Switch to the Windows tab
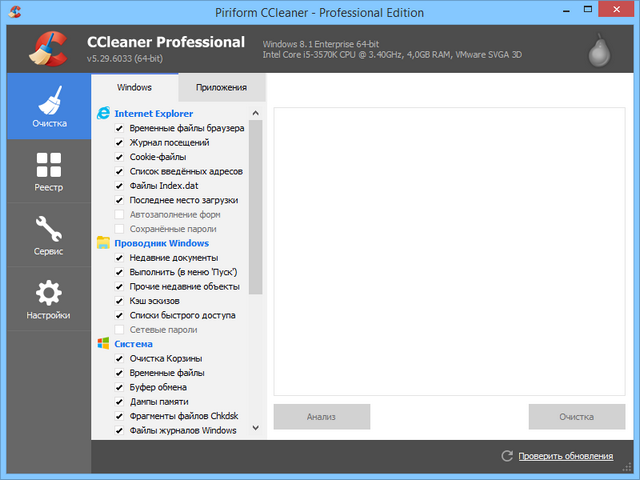 pos(134,87)
